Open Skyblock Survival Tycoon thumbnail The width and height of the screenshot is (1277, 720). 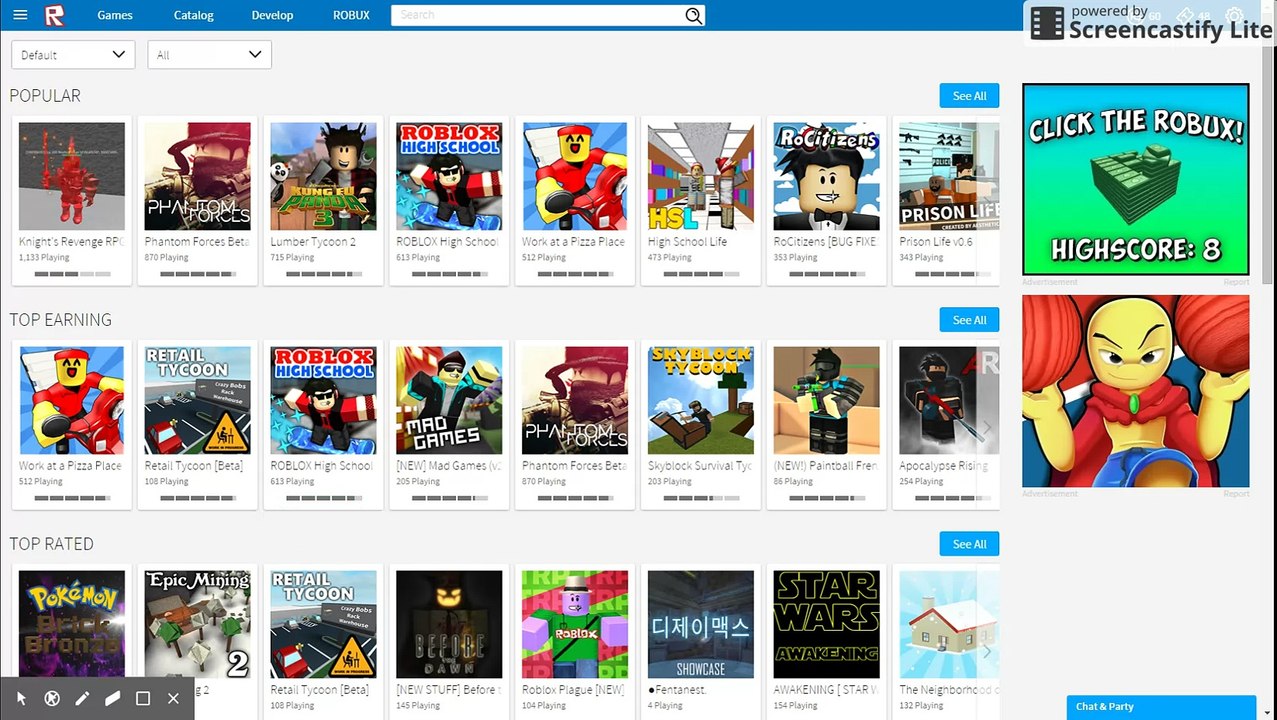(701, 400)
